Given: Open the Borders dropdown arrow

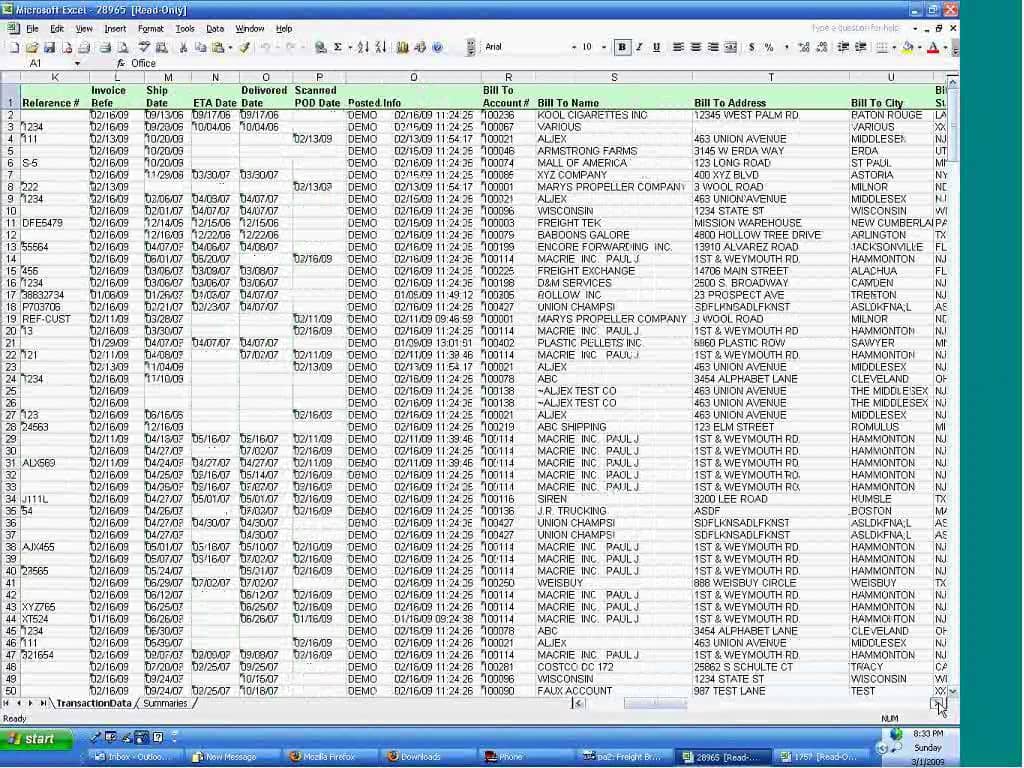Looking at the screenshot, I should (894, 47).
